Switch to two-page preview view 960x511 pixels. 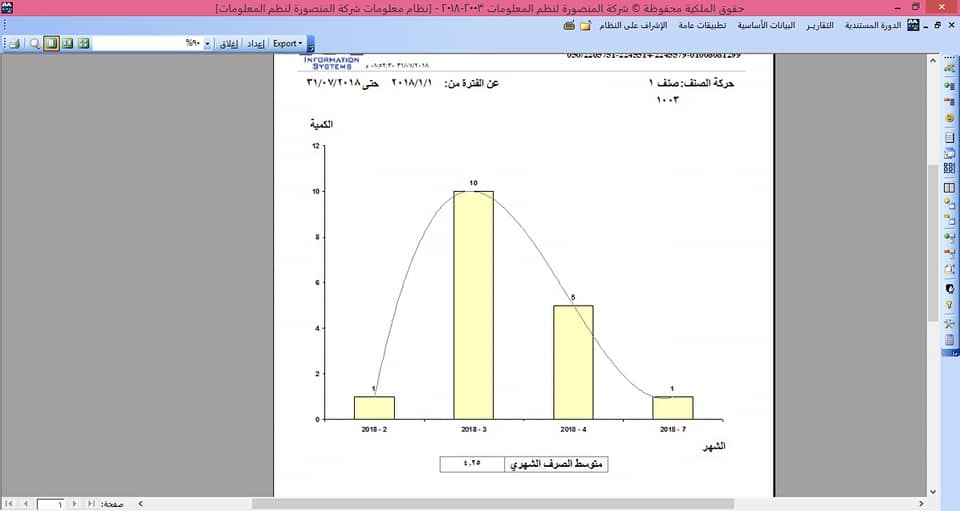pyautogui.click(x=67, y=43)
